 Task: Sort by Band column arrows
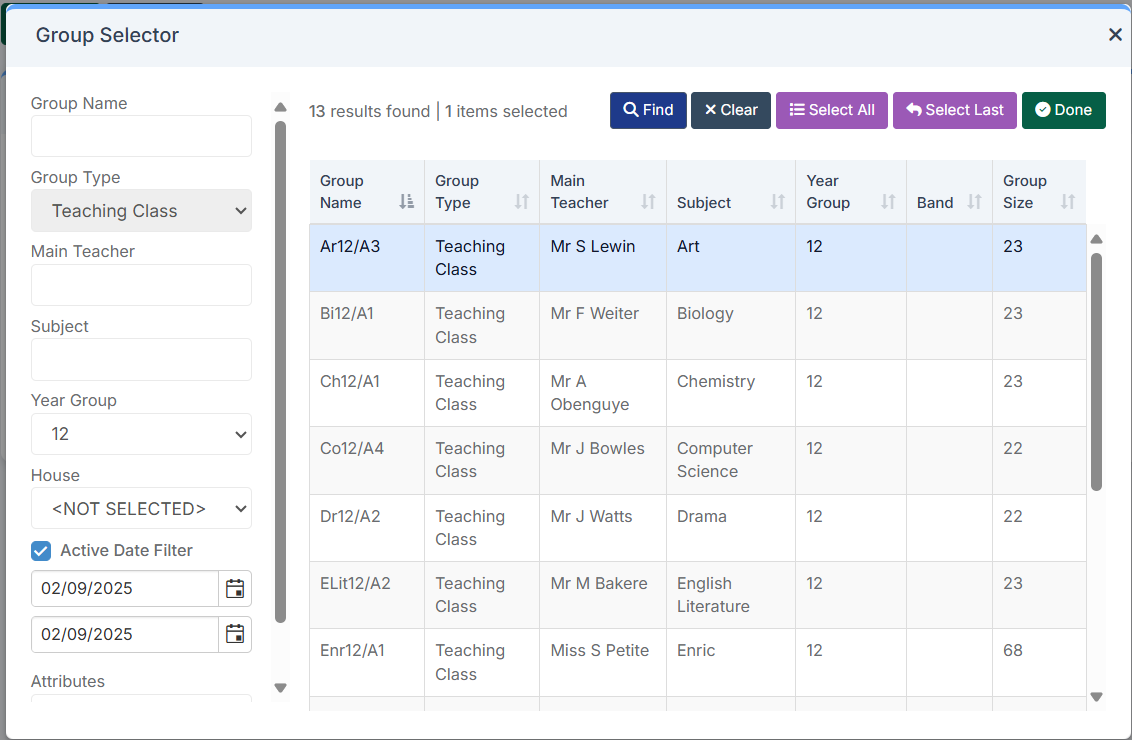(x=974, y=202)
